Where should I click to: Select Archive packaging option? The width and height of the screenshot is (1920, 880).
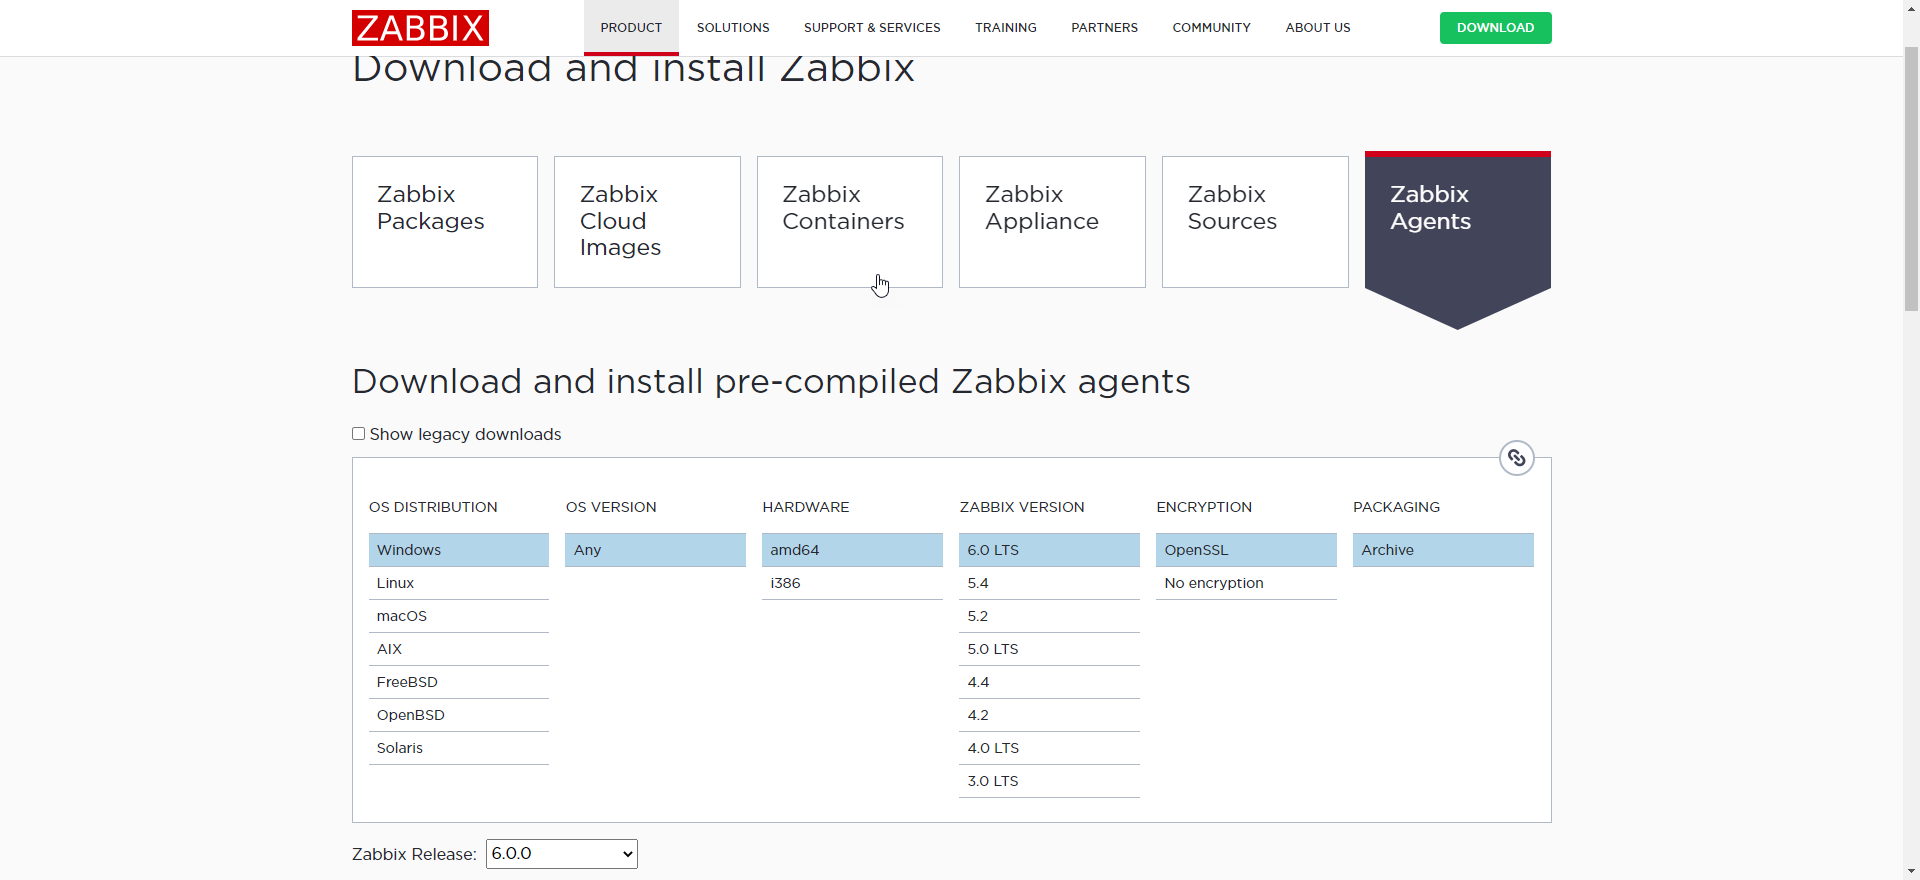(x=1443, y=550)
